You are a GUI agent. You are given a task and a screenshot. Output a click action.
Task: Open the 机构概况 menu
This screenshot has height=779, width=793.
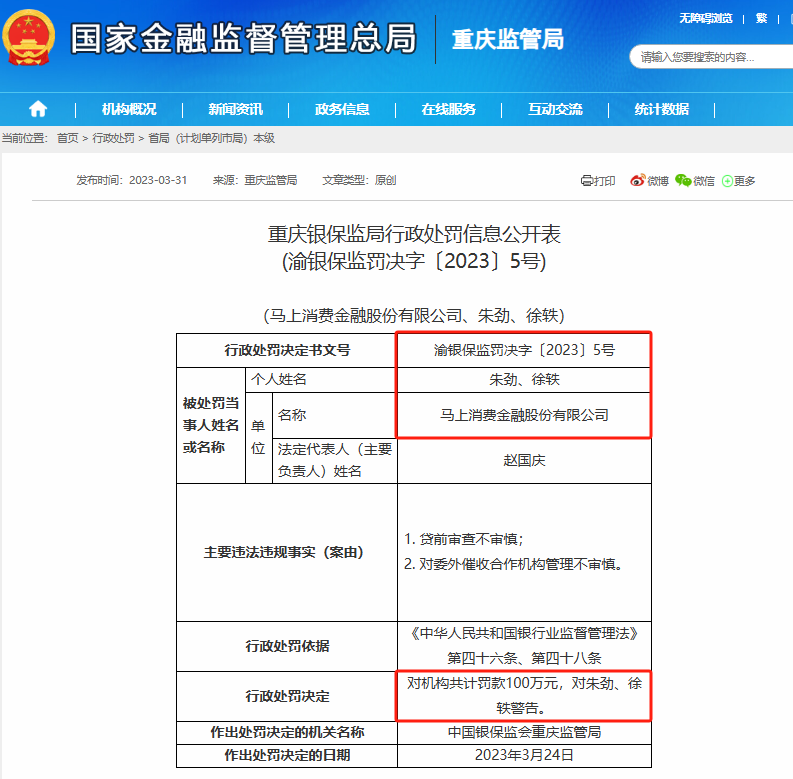pos(129,109)
